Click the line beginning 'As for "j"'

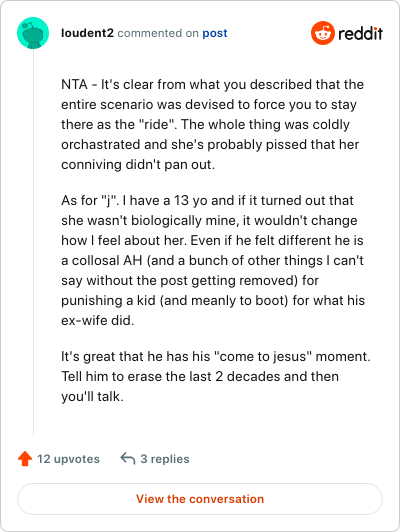tap(207, 201)
